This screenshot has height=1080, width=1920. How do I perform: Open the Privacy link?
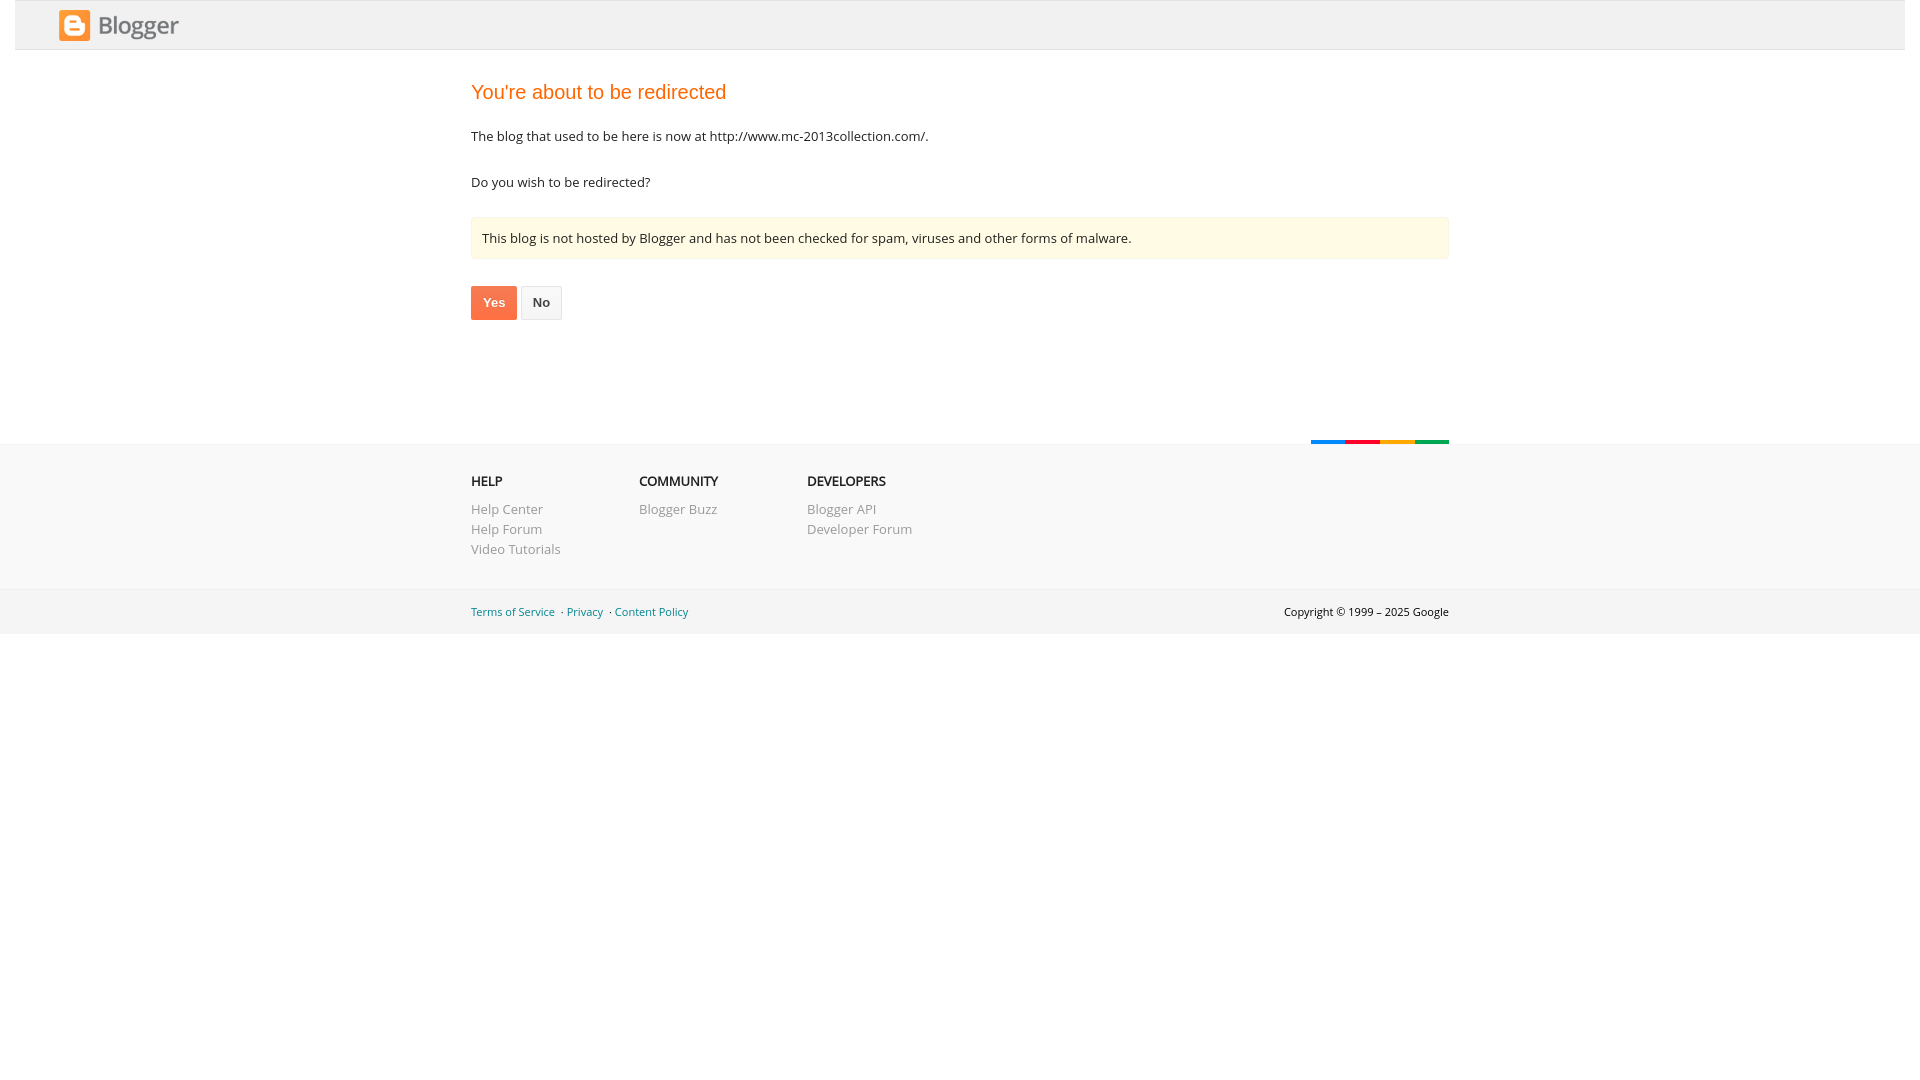tap(585, 612)
